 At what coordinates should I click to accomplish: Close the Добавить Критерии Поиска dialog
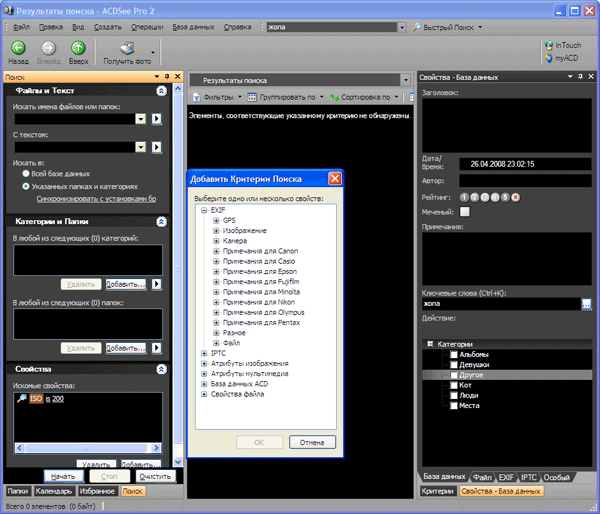[x=335, y=179]
